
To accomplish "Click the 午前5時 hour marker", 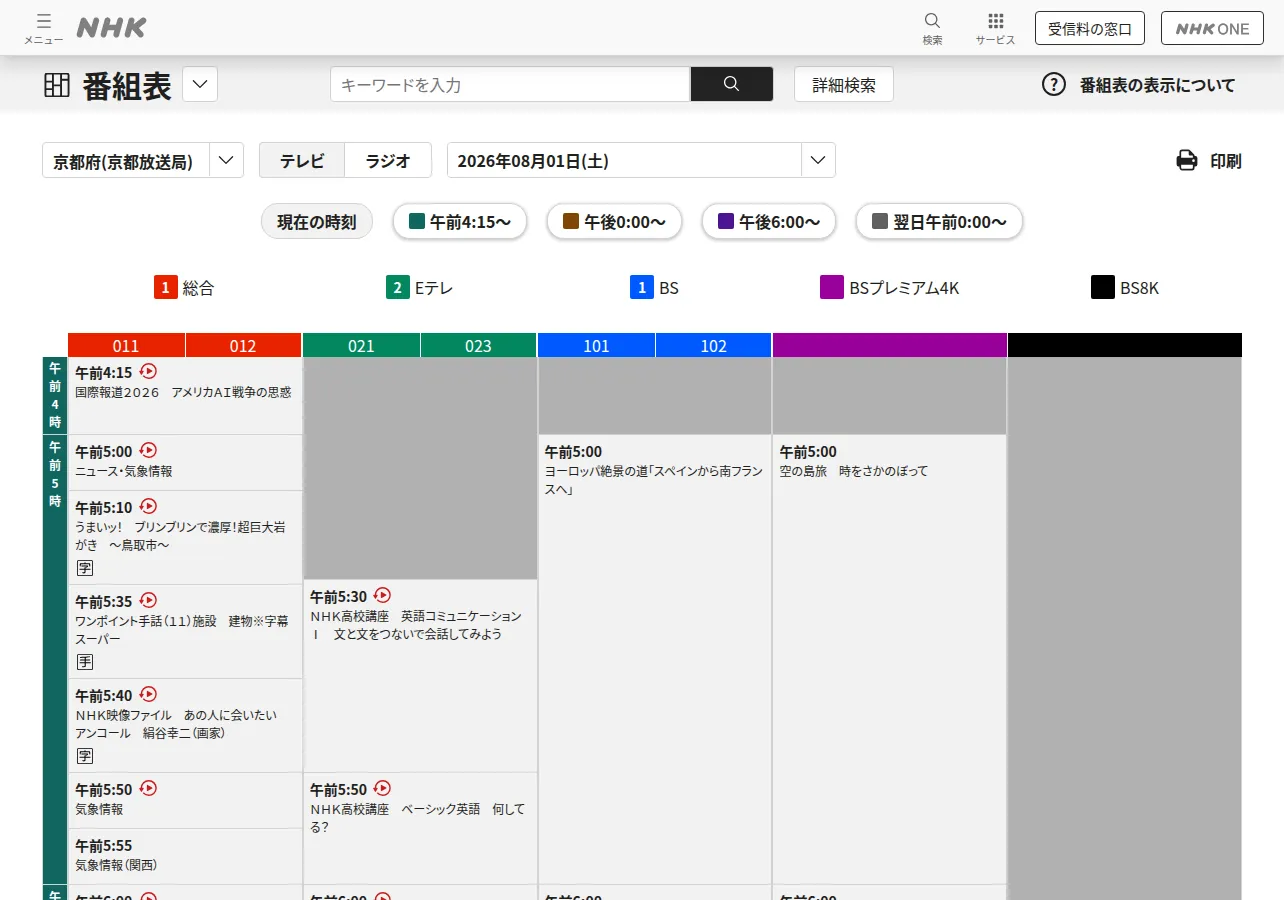I will pyautogui.click(x=55, y=659).
